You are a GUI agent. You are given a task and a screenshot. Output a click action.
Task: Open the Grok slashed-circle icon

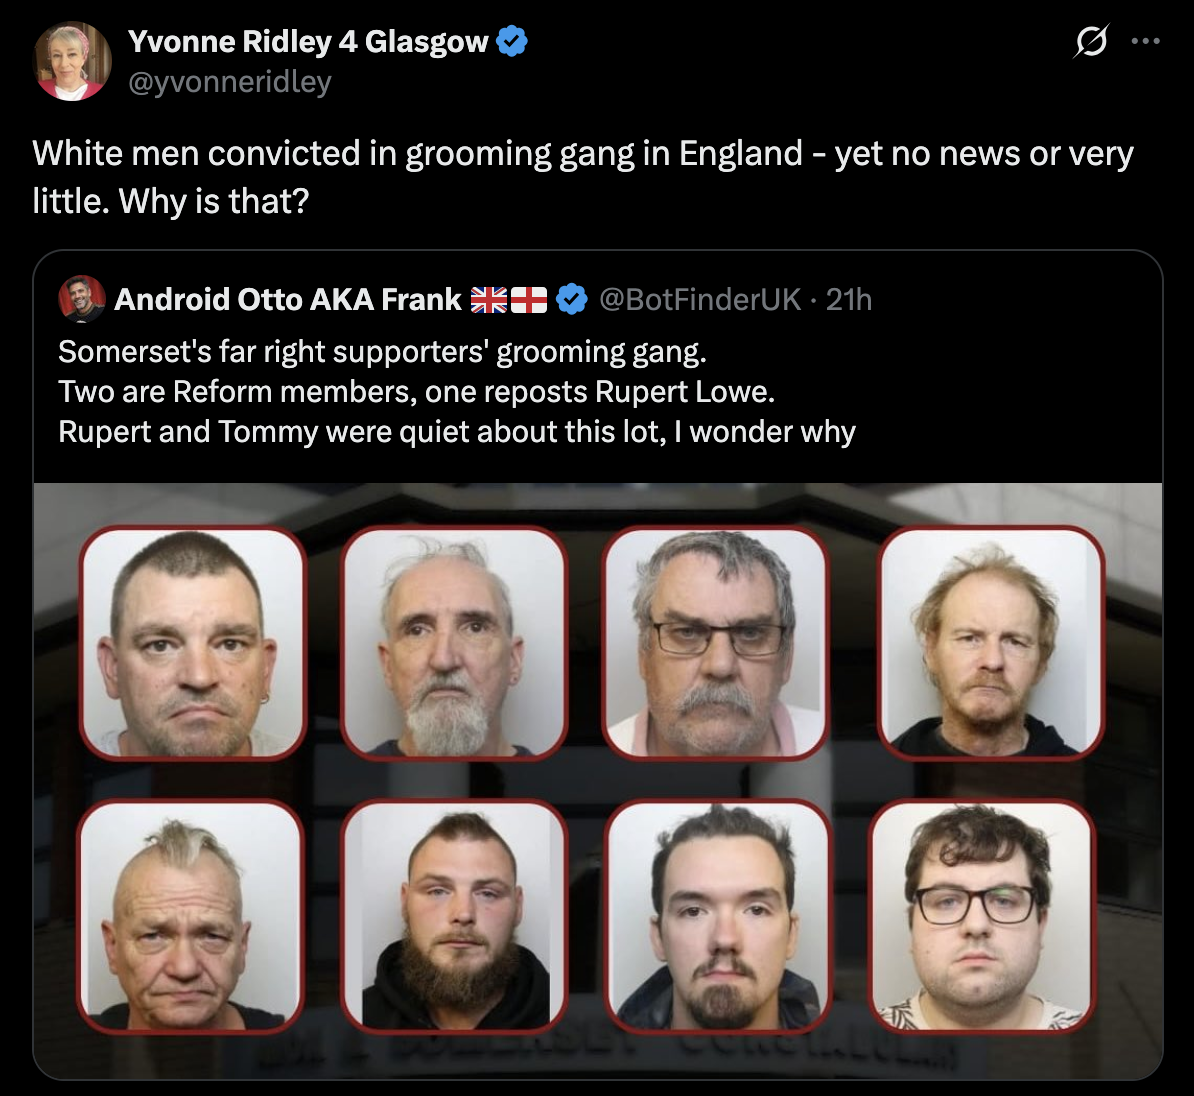(x=1090, y=41)
